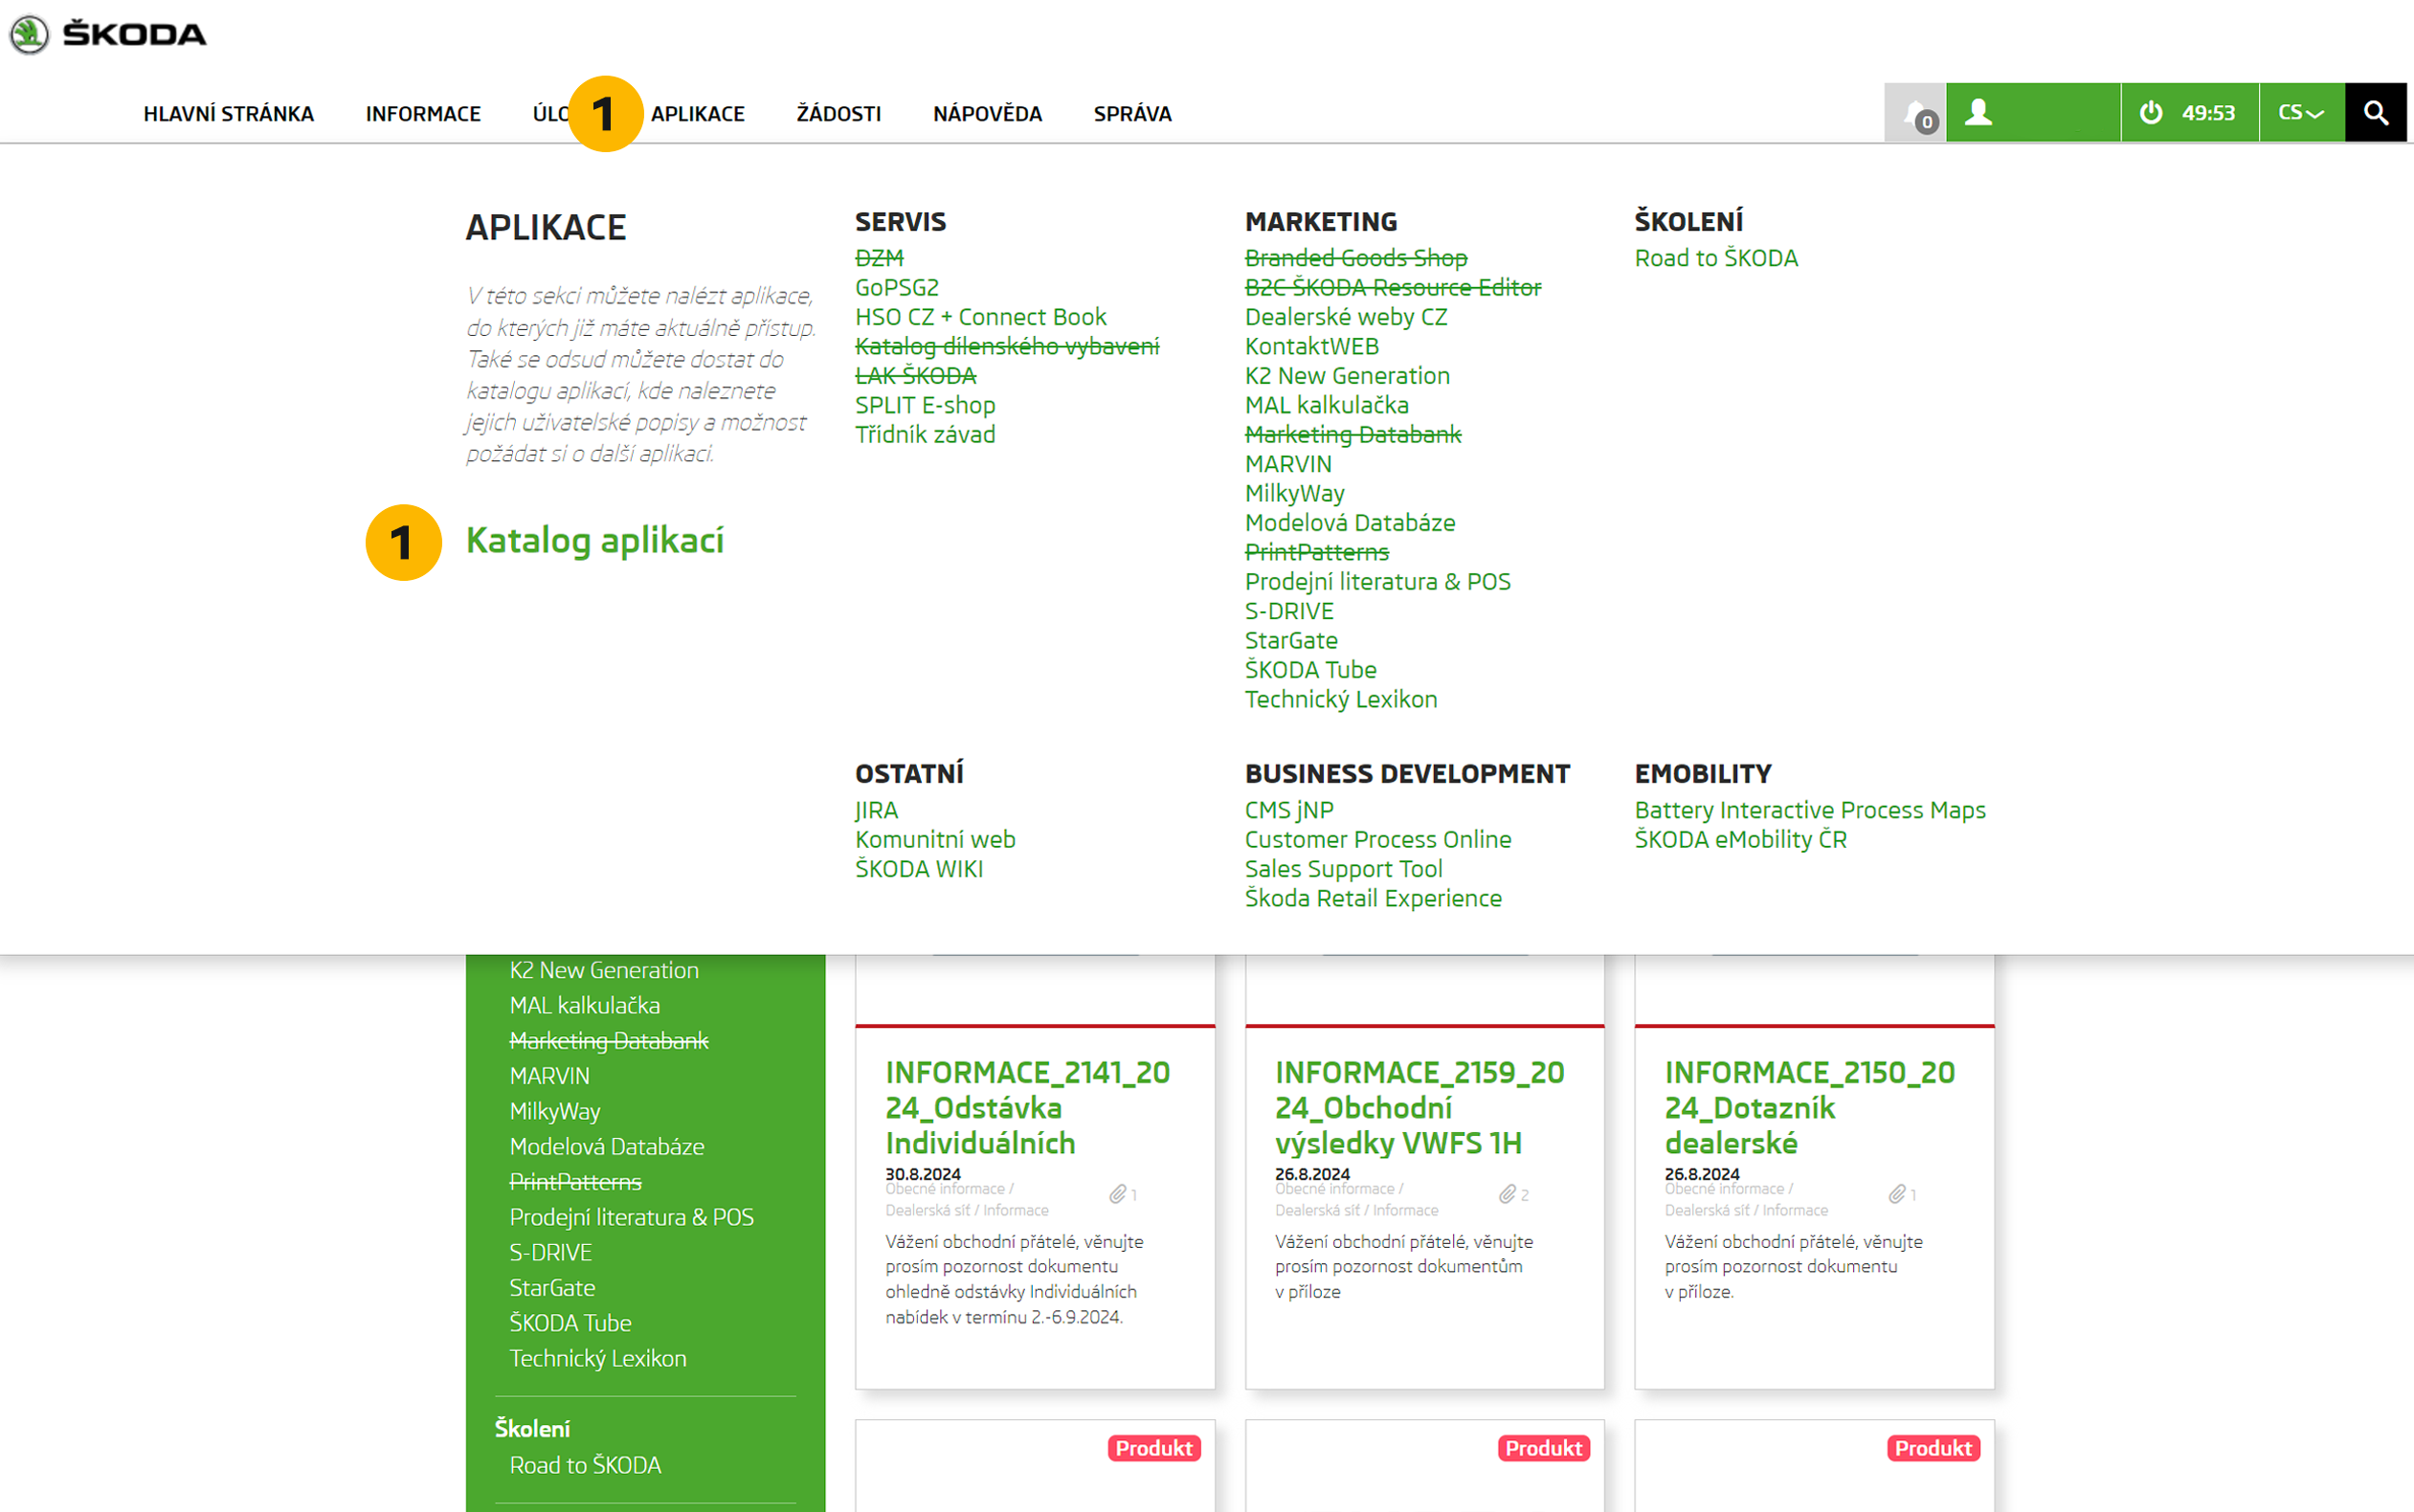Open Komunitní web link

(x=935, y=840)
